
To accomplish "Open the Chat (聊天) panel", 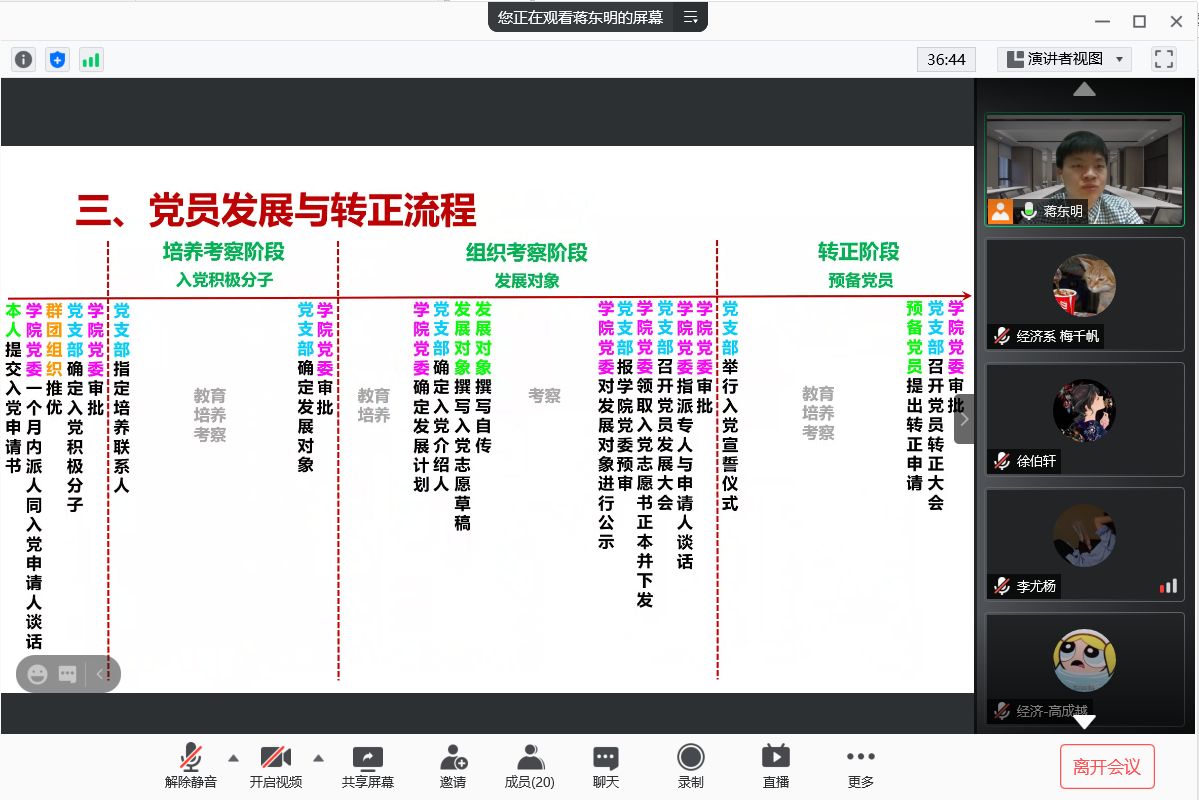I will click(x=605, y=766).
